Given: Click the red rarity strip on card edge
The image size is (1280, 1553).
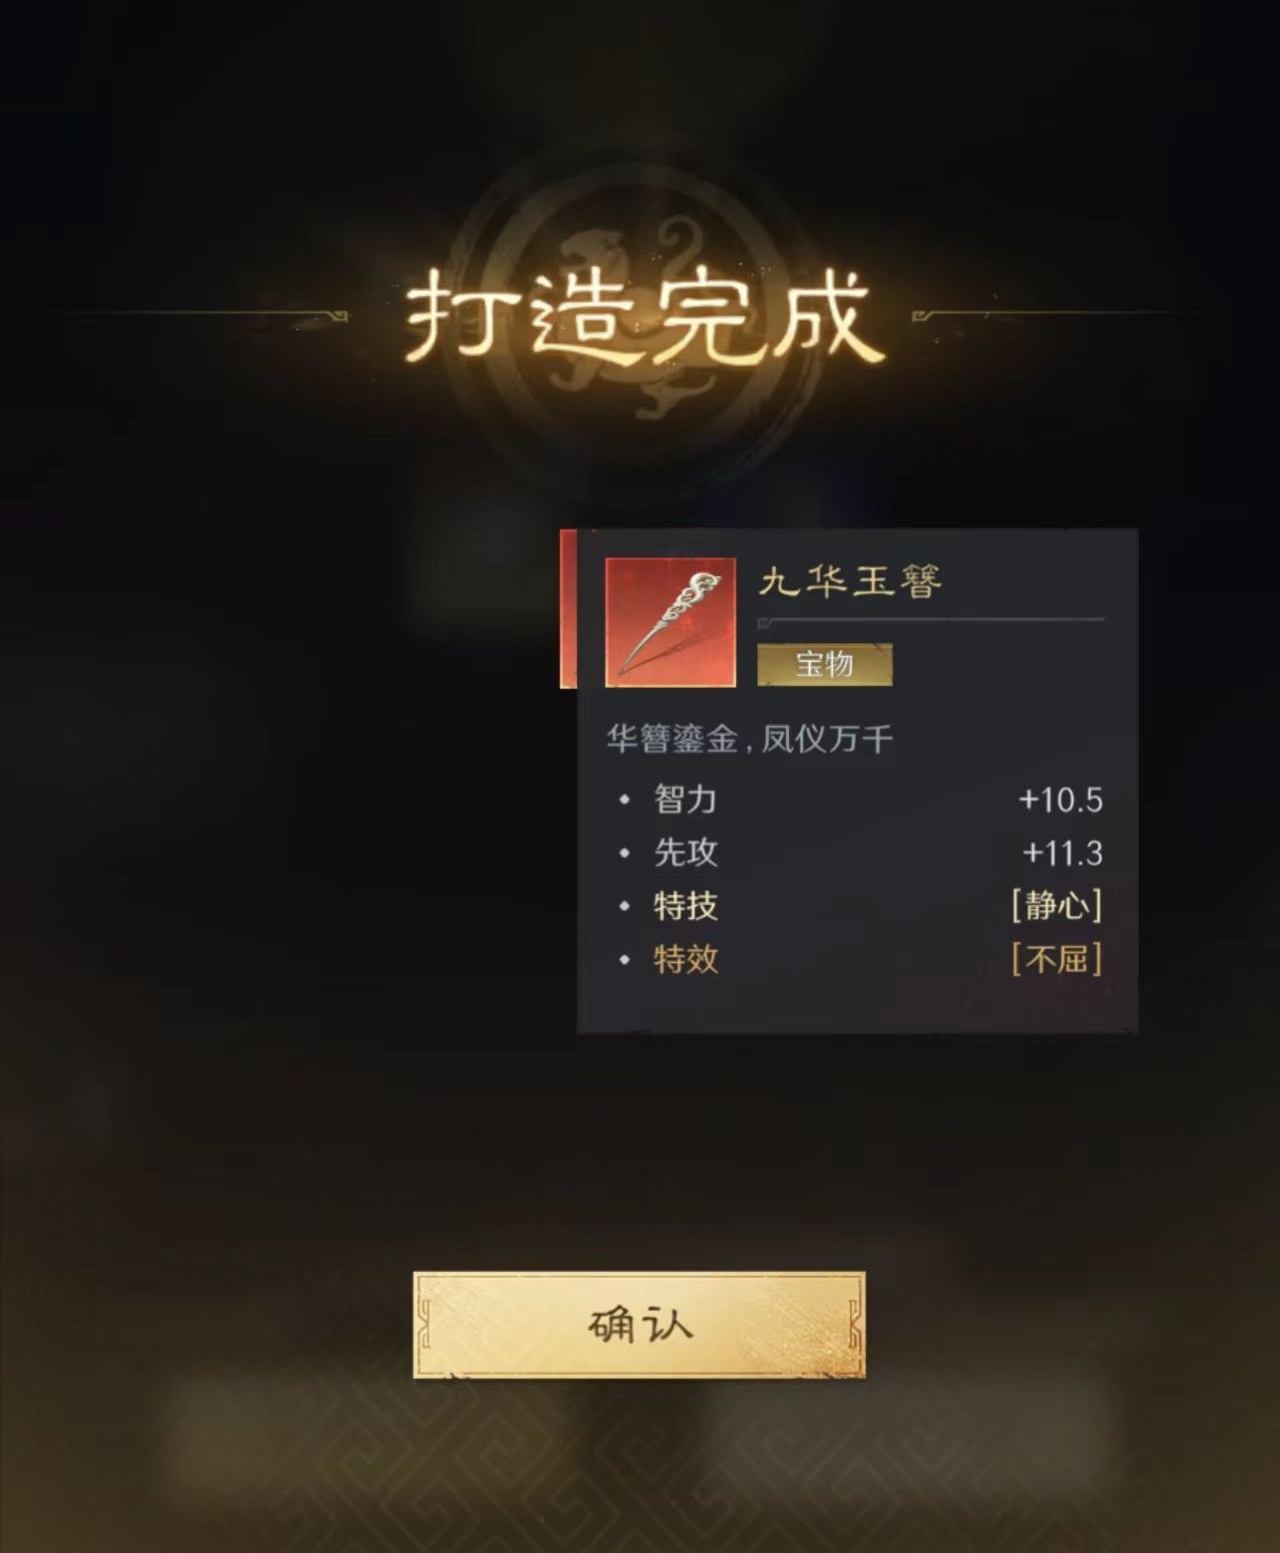Looking at the screenshot, I should point(568,609).
